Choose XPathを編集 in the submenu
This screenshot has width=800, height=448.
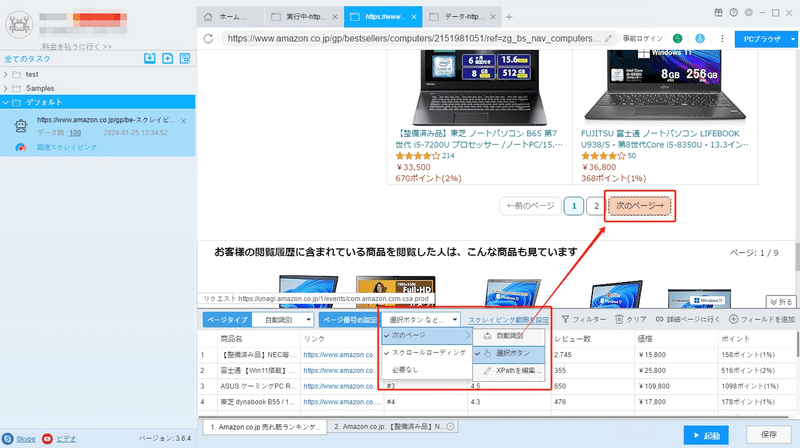click(509, 370)
